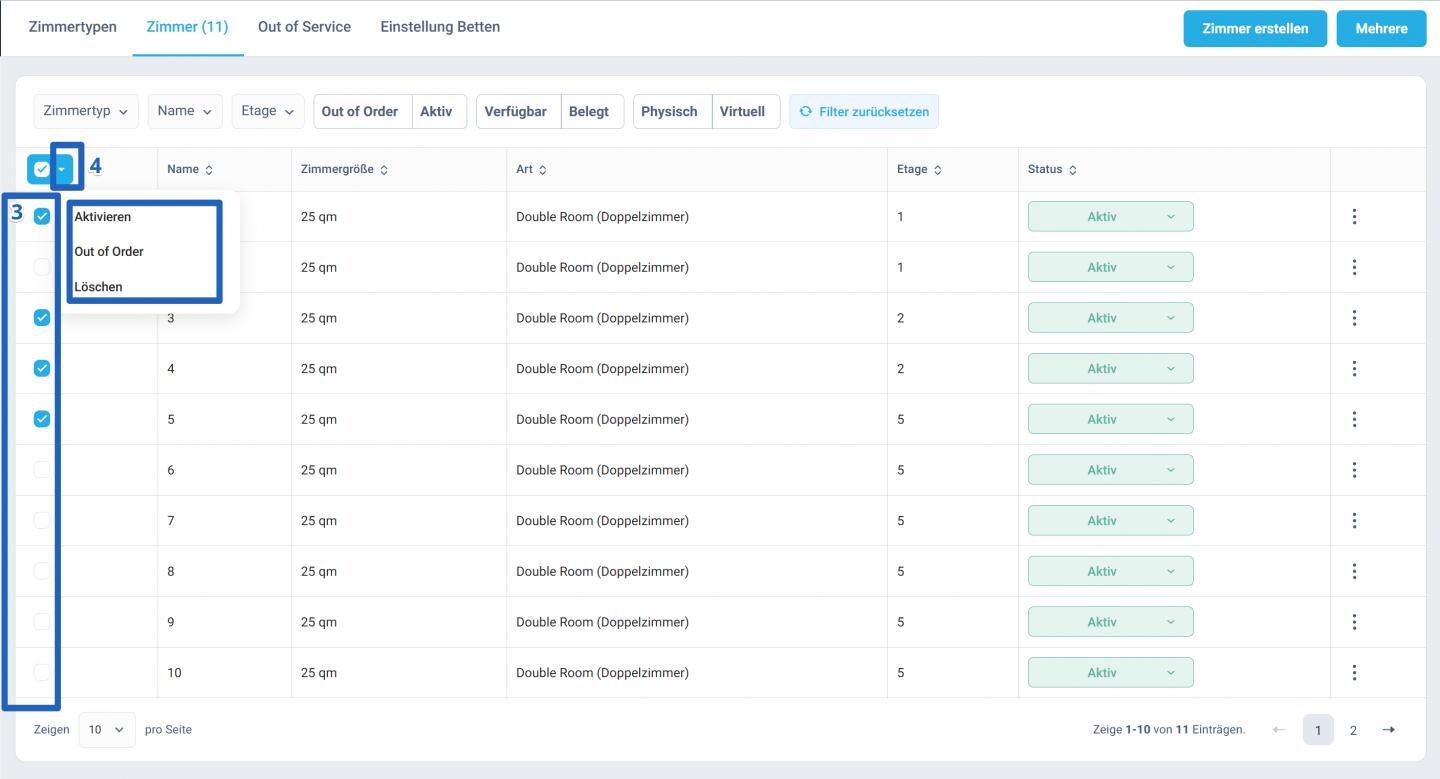Select Löschen in bulk actions menu
This screenshot has height=779, width=1440.
[98, 287]
